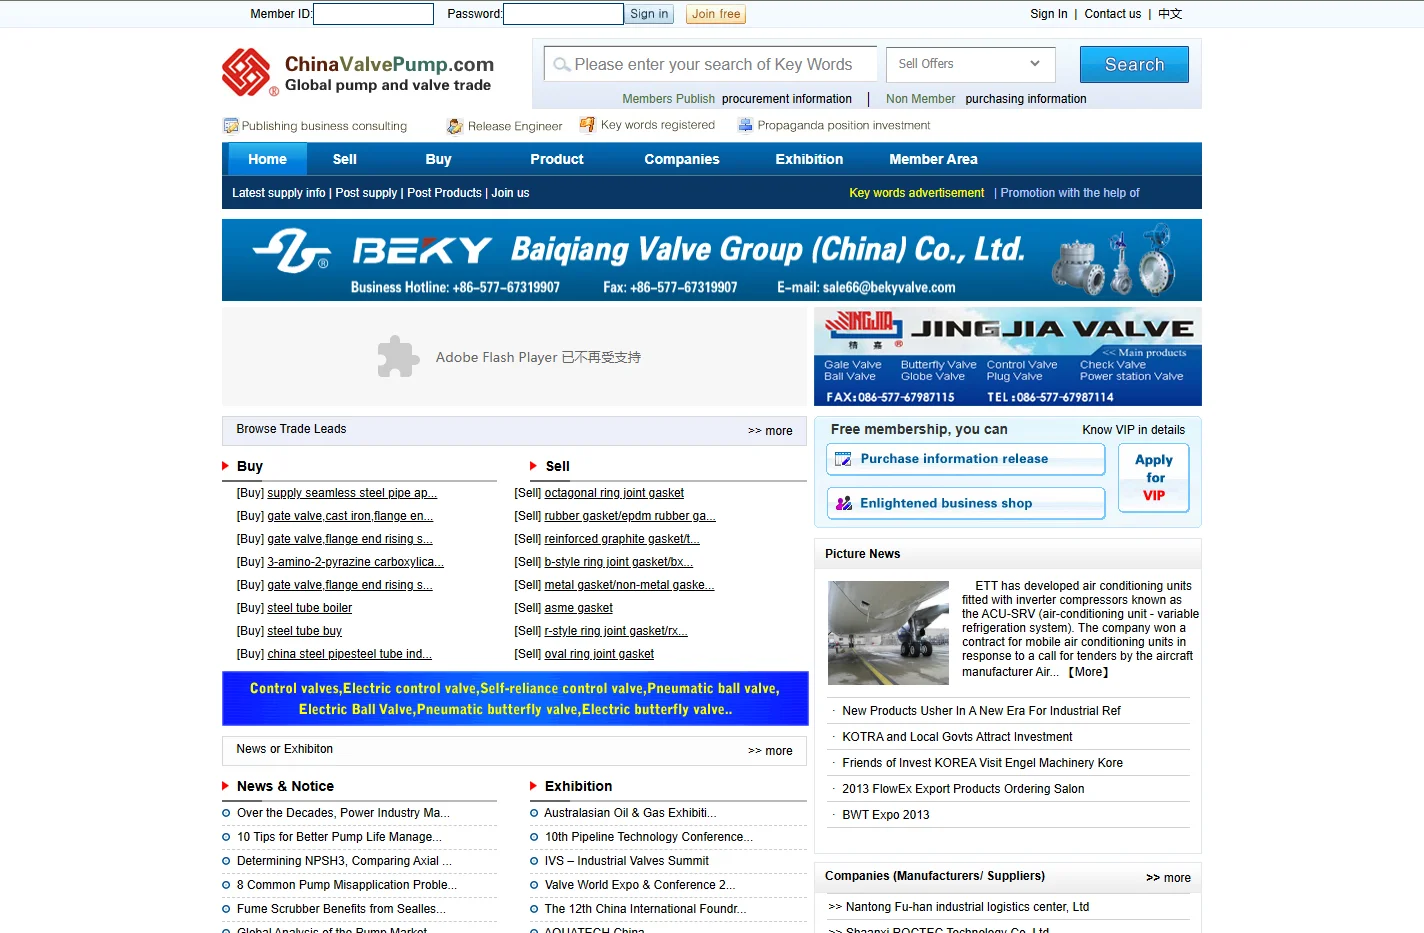Open the Product navigation tab

557,159
